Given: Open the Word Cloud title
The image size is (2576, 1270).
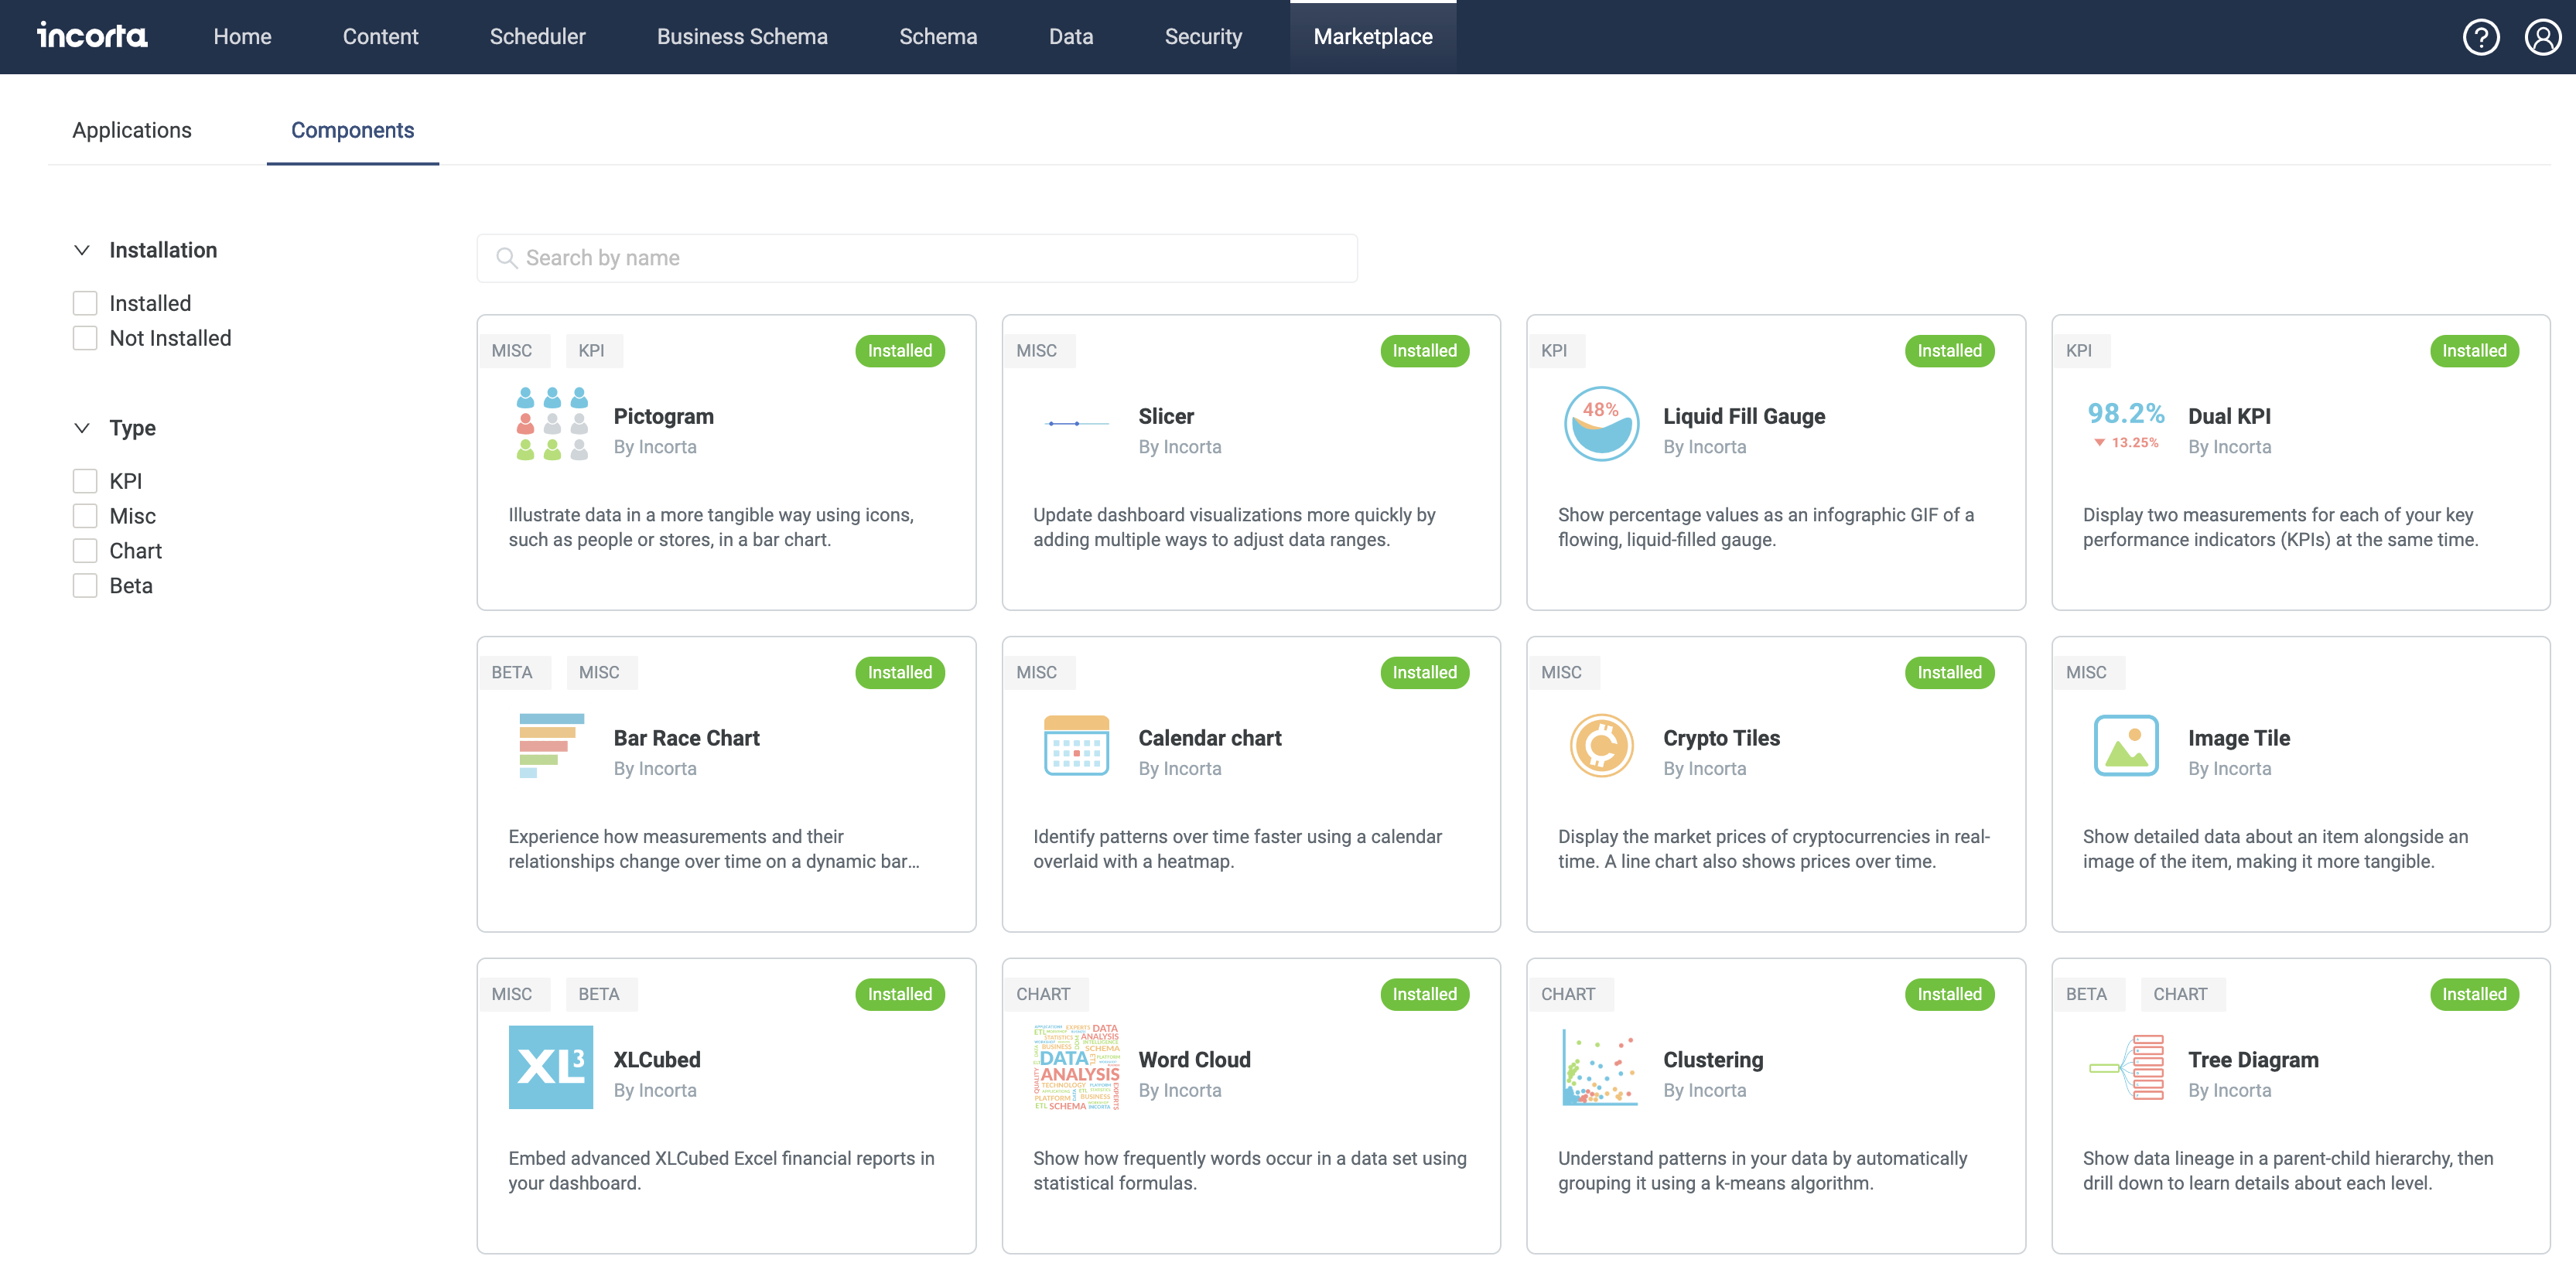Looking at the screenshot, I should (x=1194, y=1060).
